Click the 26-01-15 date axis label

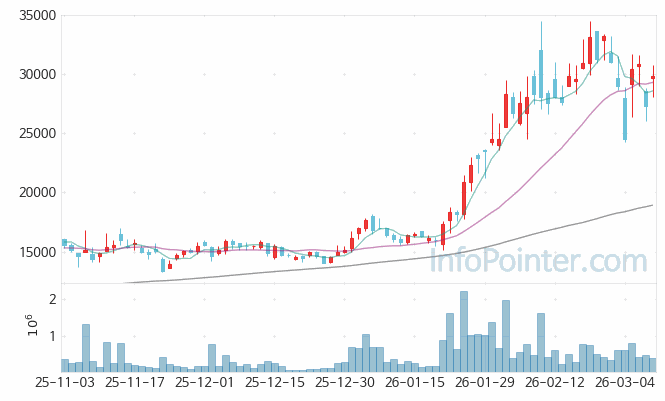pos(415,382)
